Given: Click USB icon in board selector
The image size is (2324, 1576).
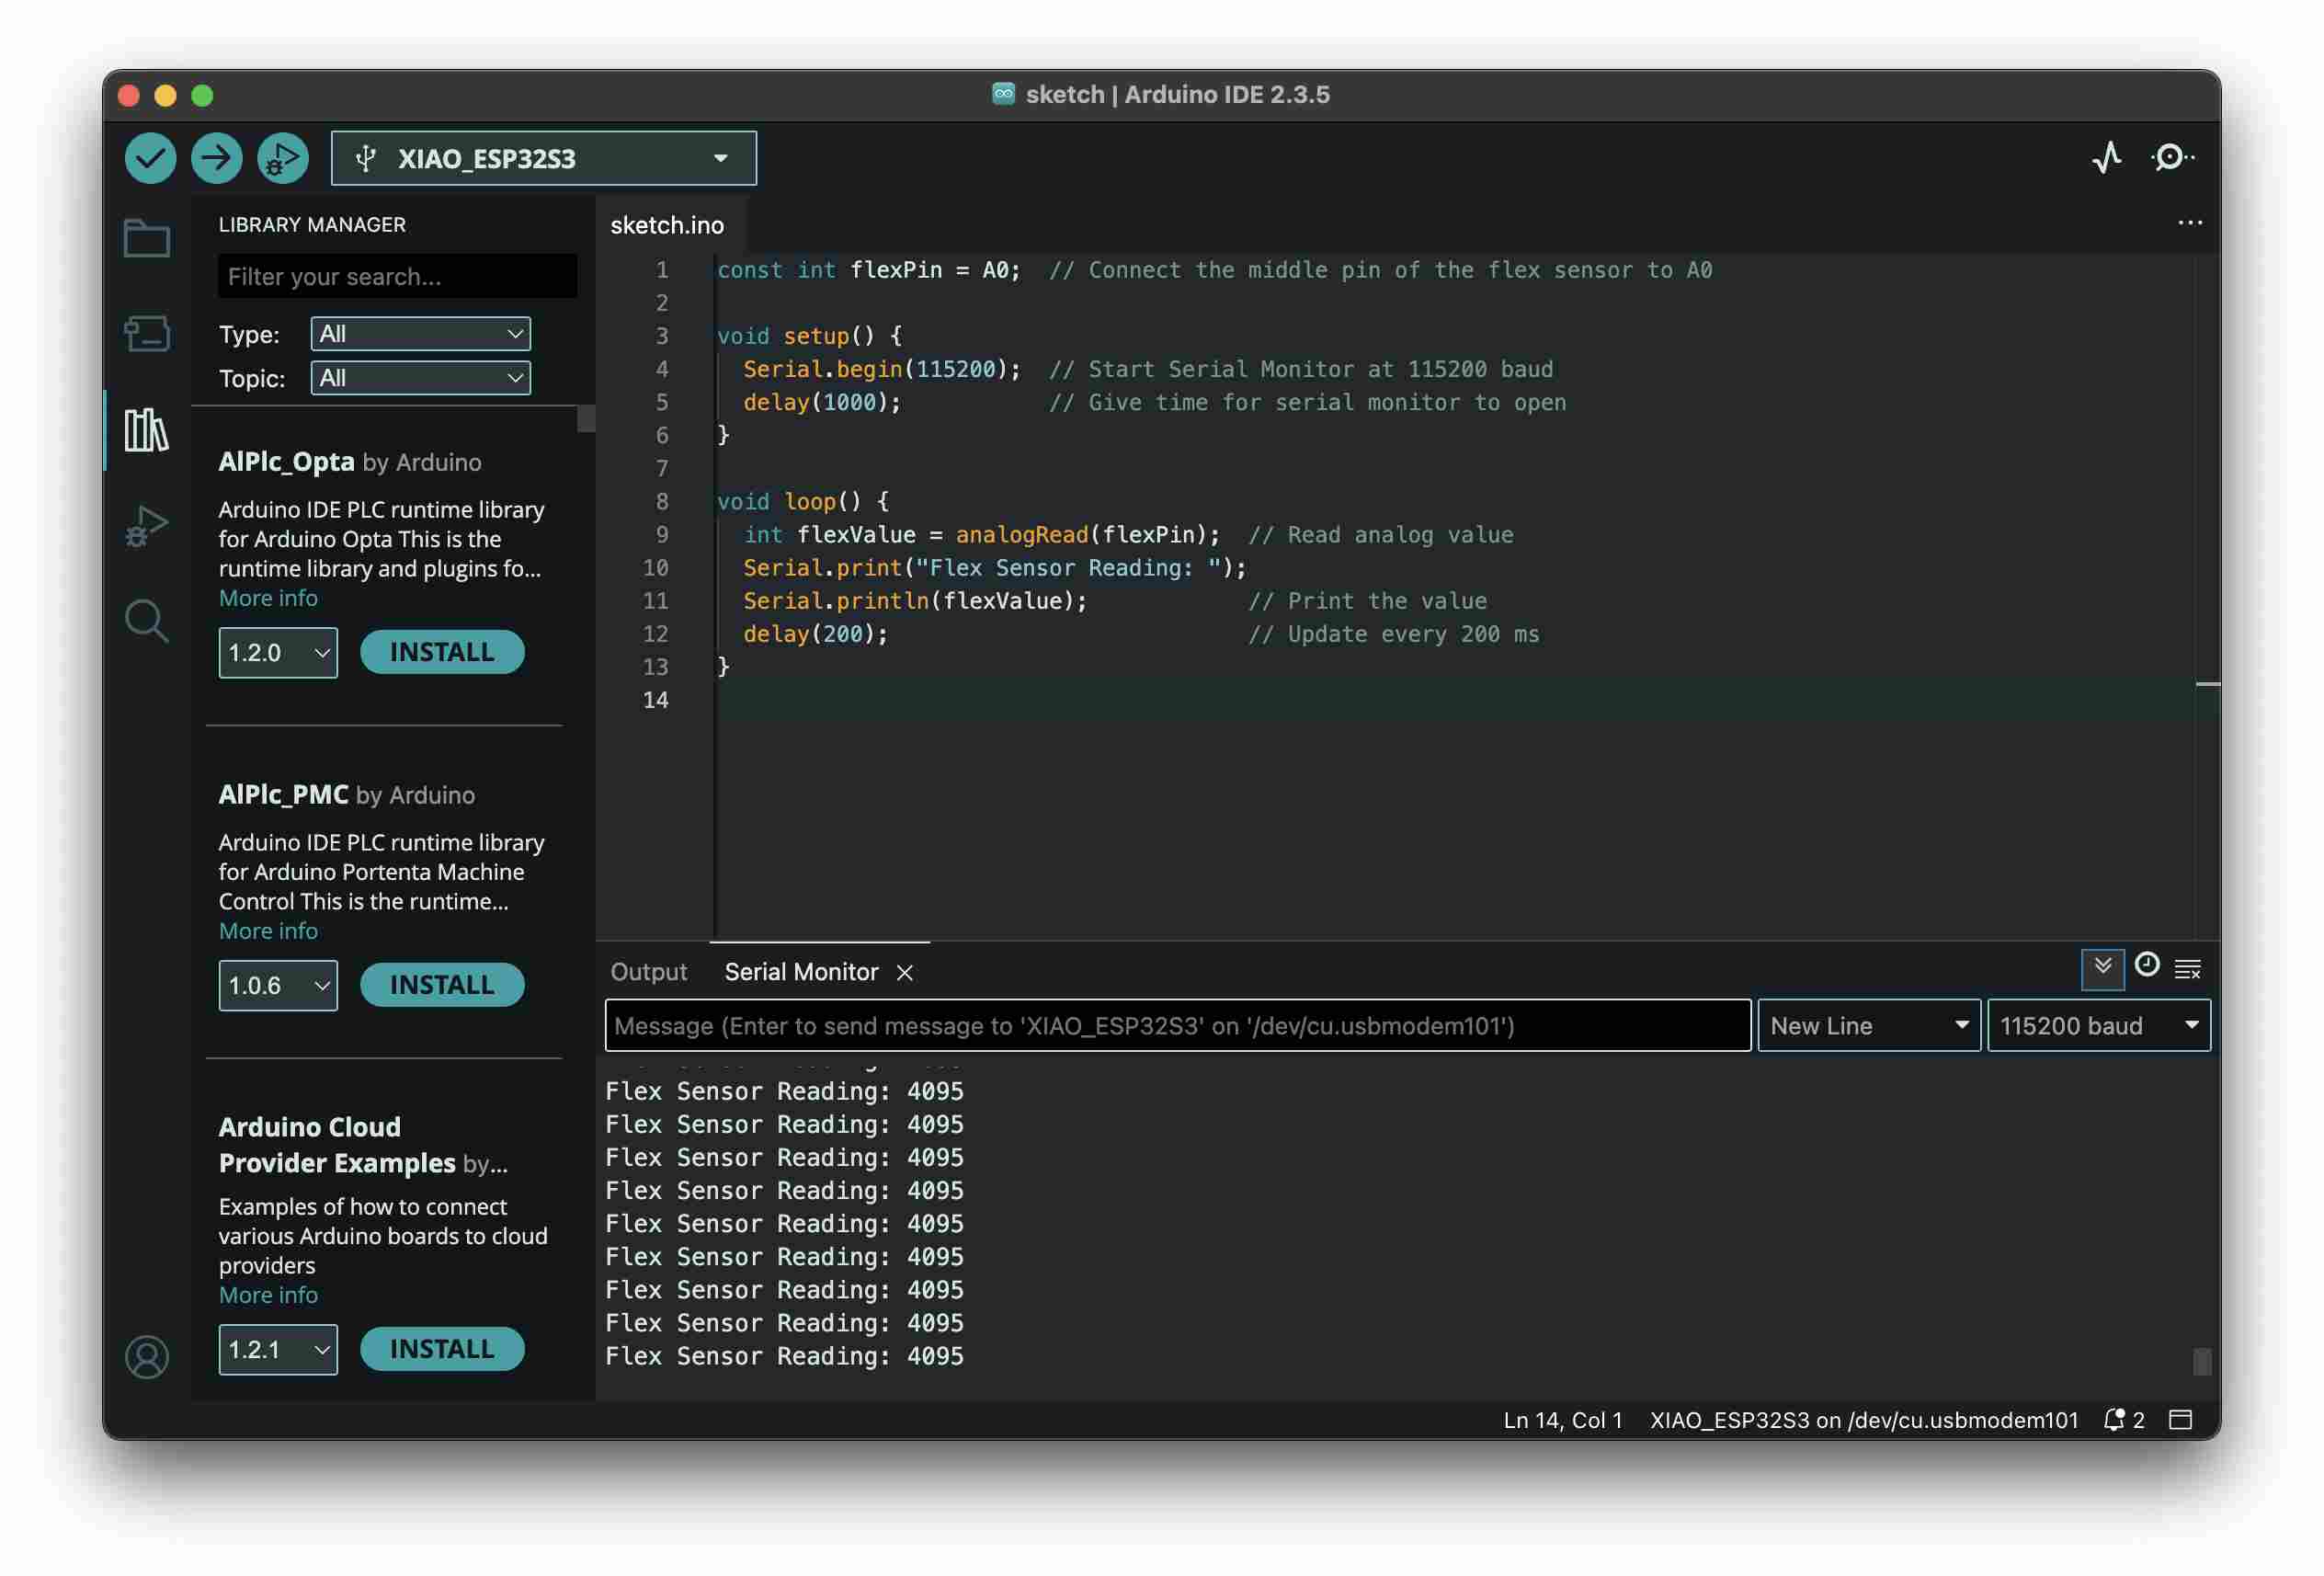Looking at the screenshot, I should [x=366, y=158].
